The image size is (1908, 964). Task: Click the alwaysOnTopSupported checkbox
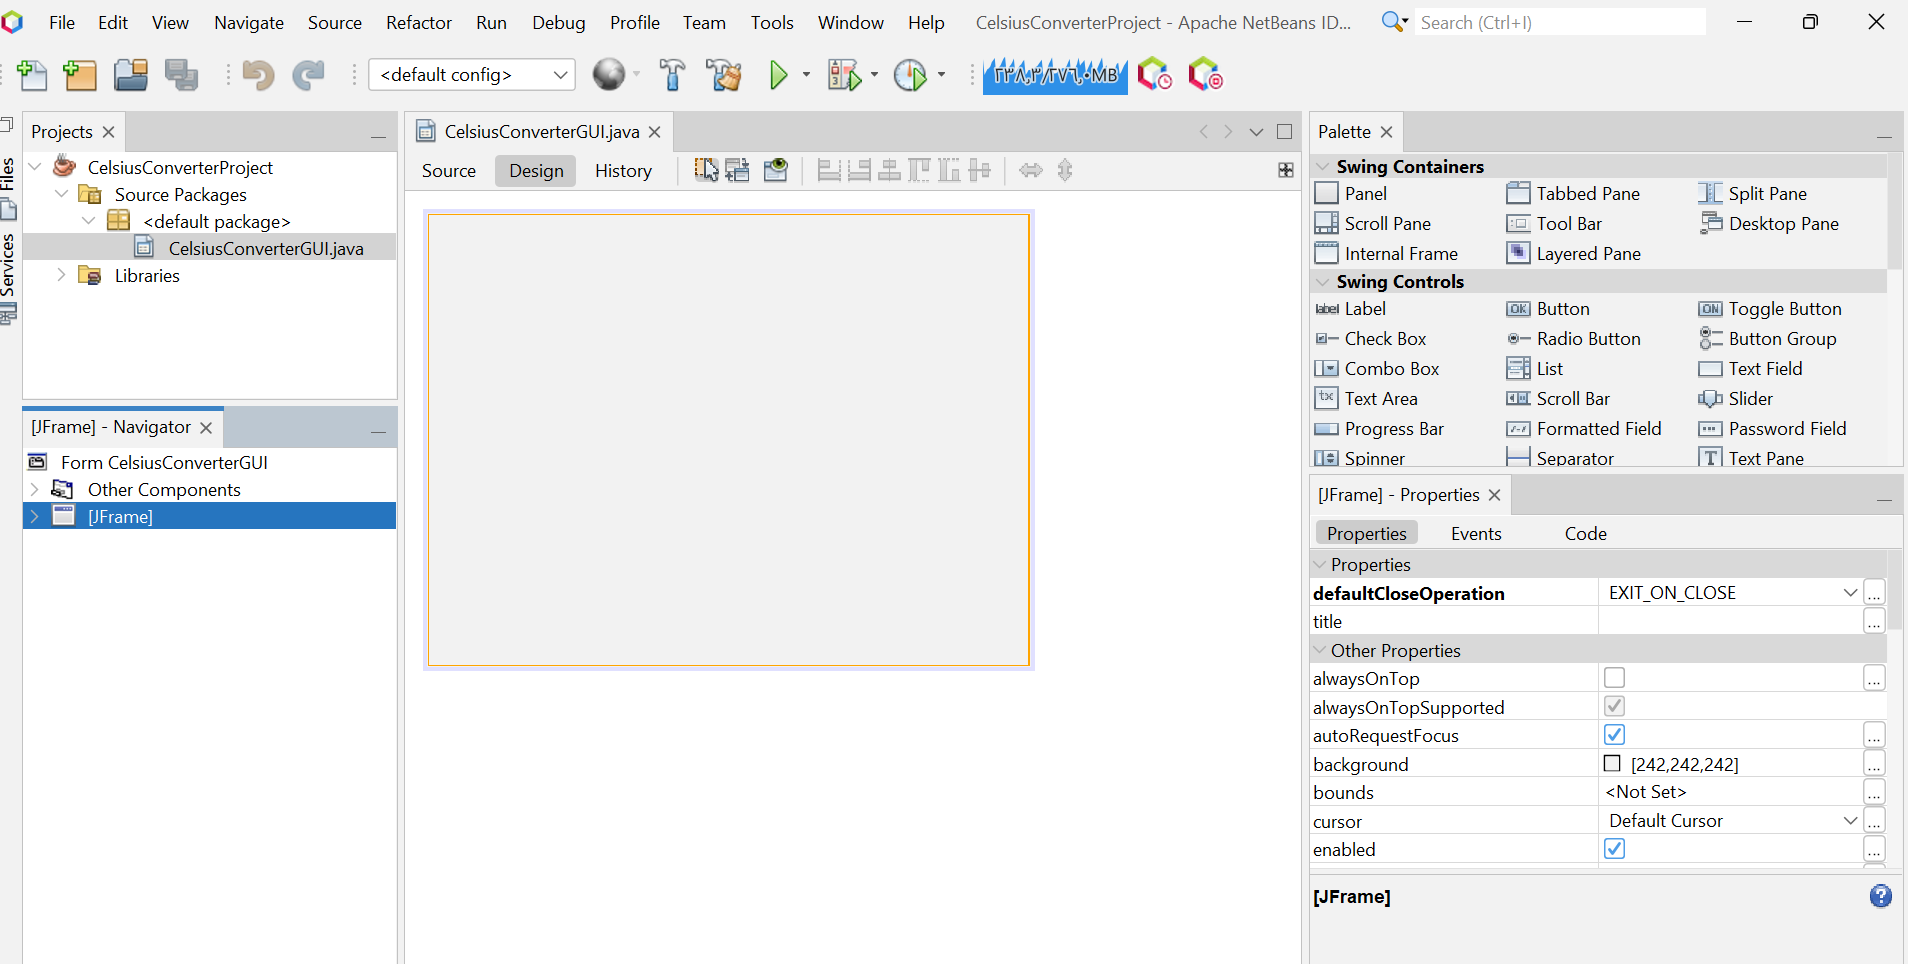click(x=1614, y=706)
